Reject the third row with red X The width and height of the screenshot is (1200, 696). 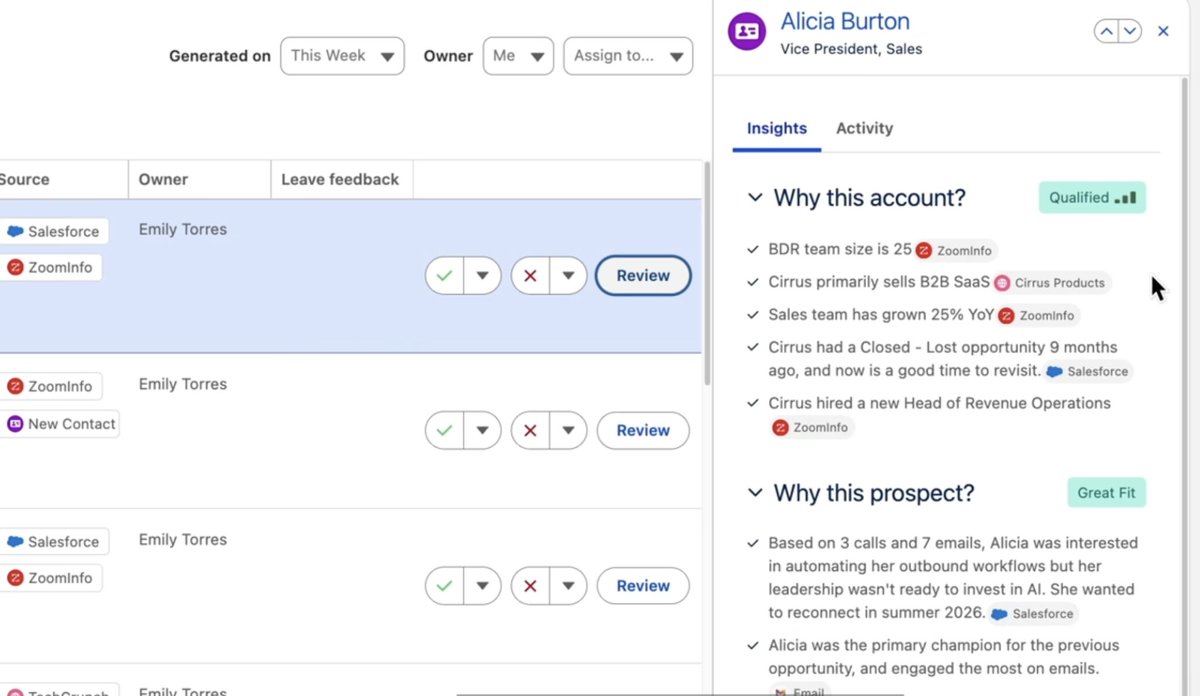[x=531, y=586]
